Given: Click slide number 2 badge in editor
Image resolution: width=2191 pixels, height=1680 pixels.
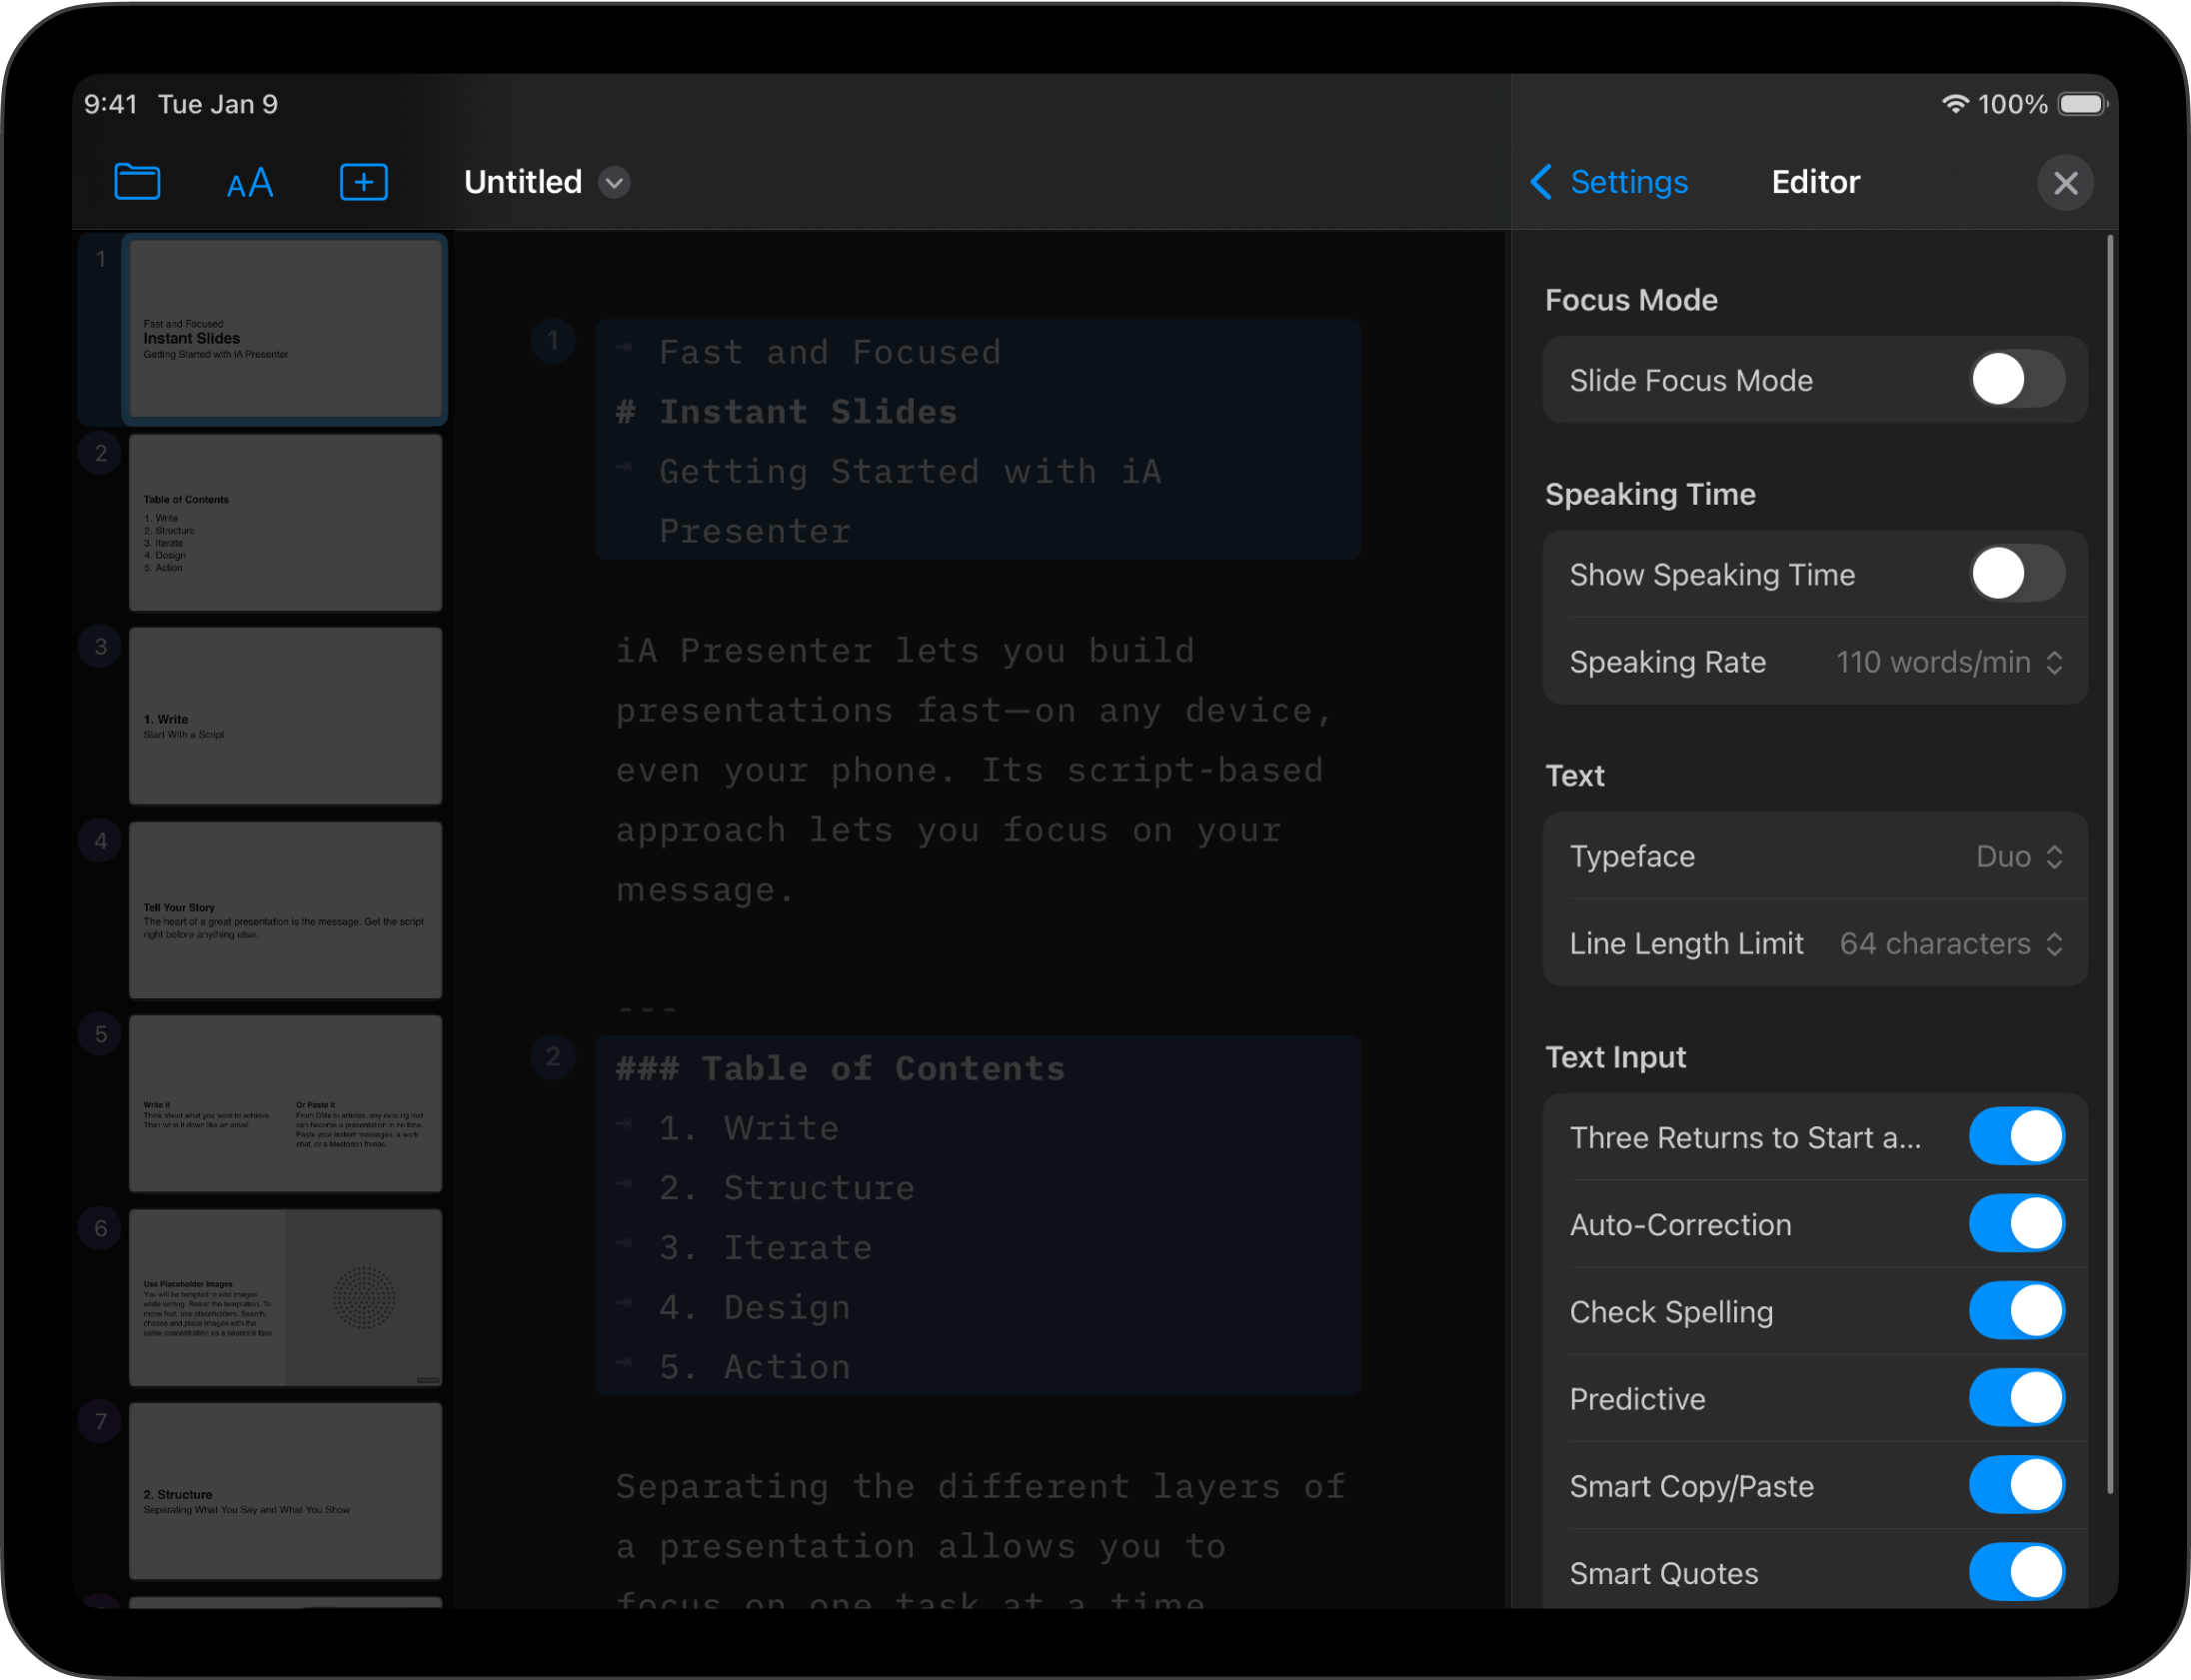Looking at the screenshot, I should tap(552, 1057).
